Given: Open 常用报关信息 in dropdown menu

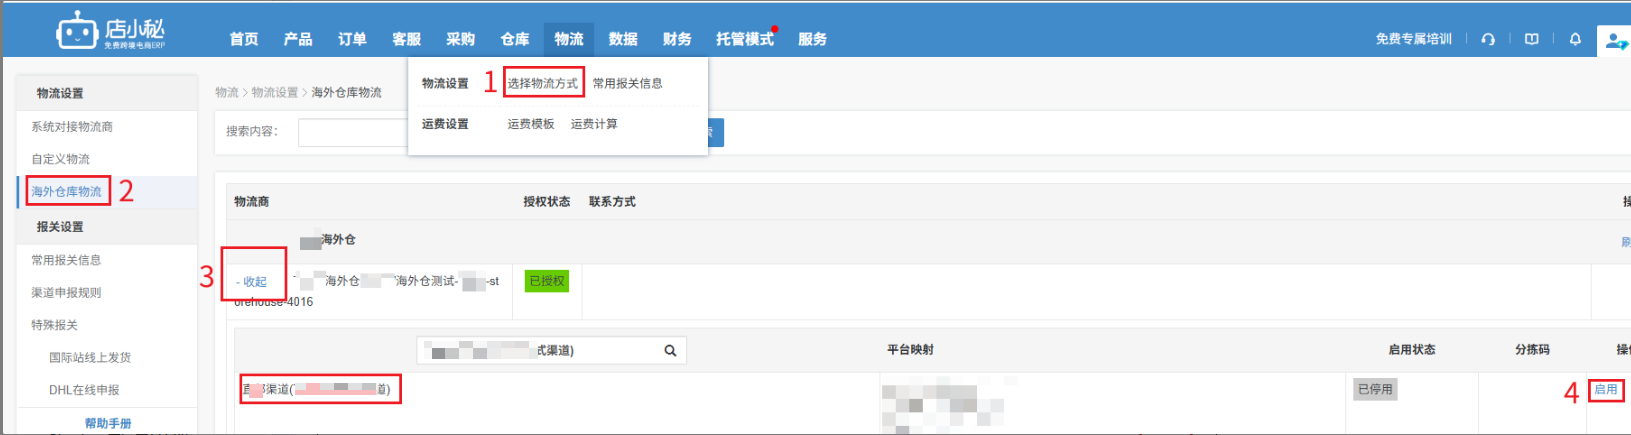Looking at the screenshot, I should tap(627, 83).
